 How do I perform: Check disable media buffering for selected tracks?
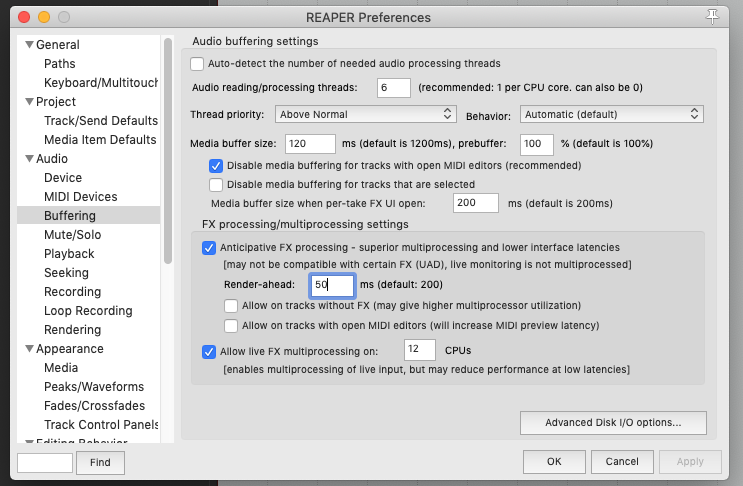point(216,185)
